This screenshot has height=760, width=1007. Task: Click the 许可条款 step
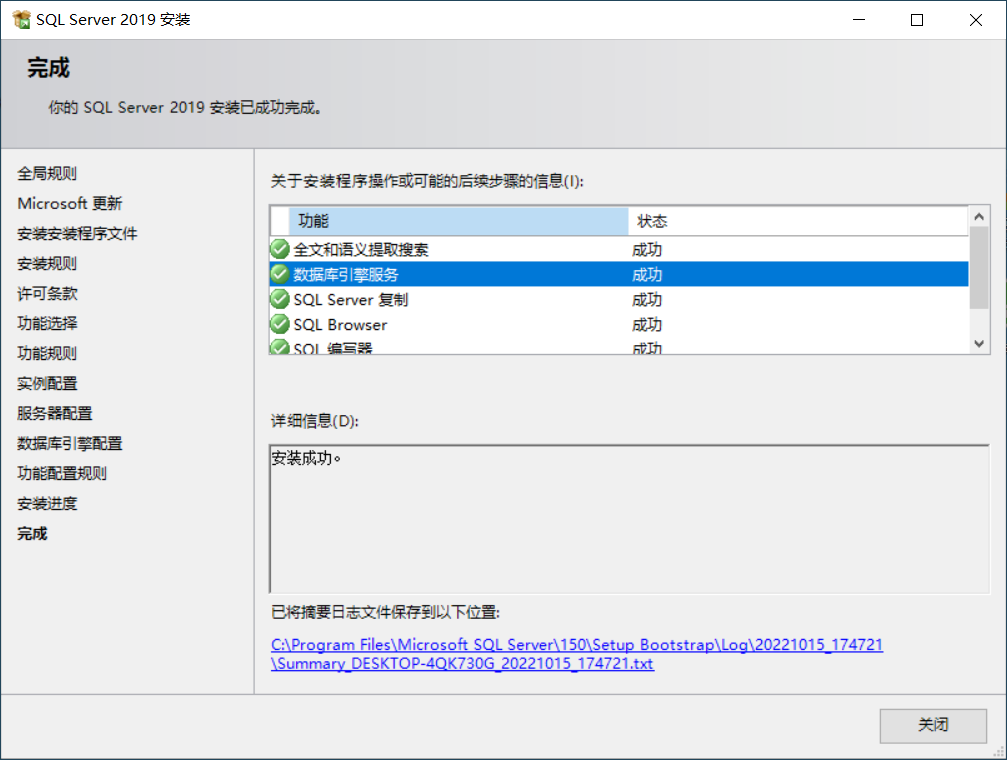pos(47,294)
